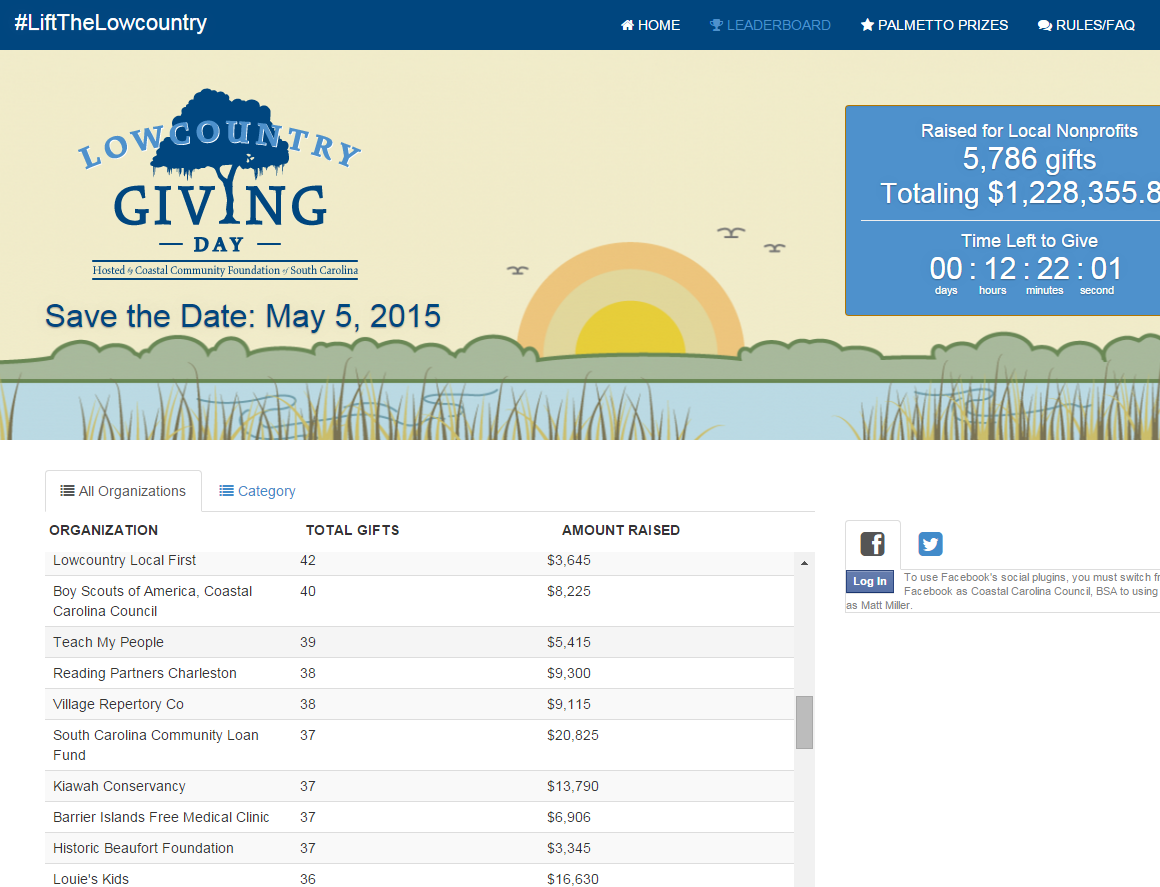Select Reading Partners Charleston row
Screen dimensions: 1160x887
point(419,673)
